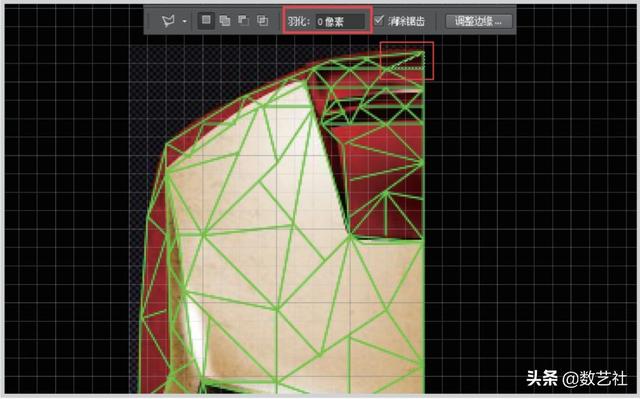Toggle the anti-alias checkbox
The height and width of the screenshot is (399, 640).
coord(379,20)
